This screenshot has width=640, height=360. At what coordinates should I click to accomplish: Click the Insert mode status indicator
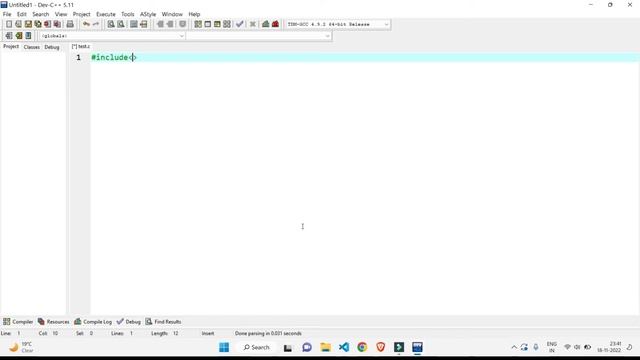pyautogui.click(x=208, y=333)
